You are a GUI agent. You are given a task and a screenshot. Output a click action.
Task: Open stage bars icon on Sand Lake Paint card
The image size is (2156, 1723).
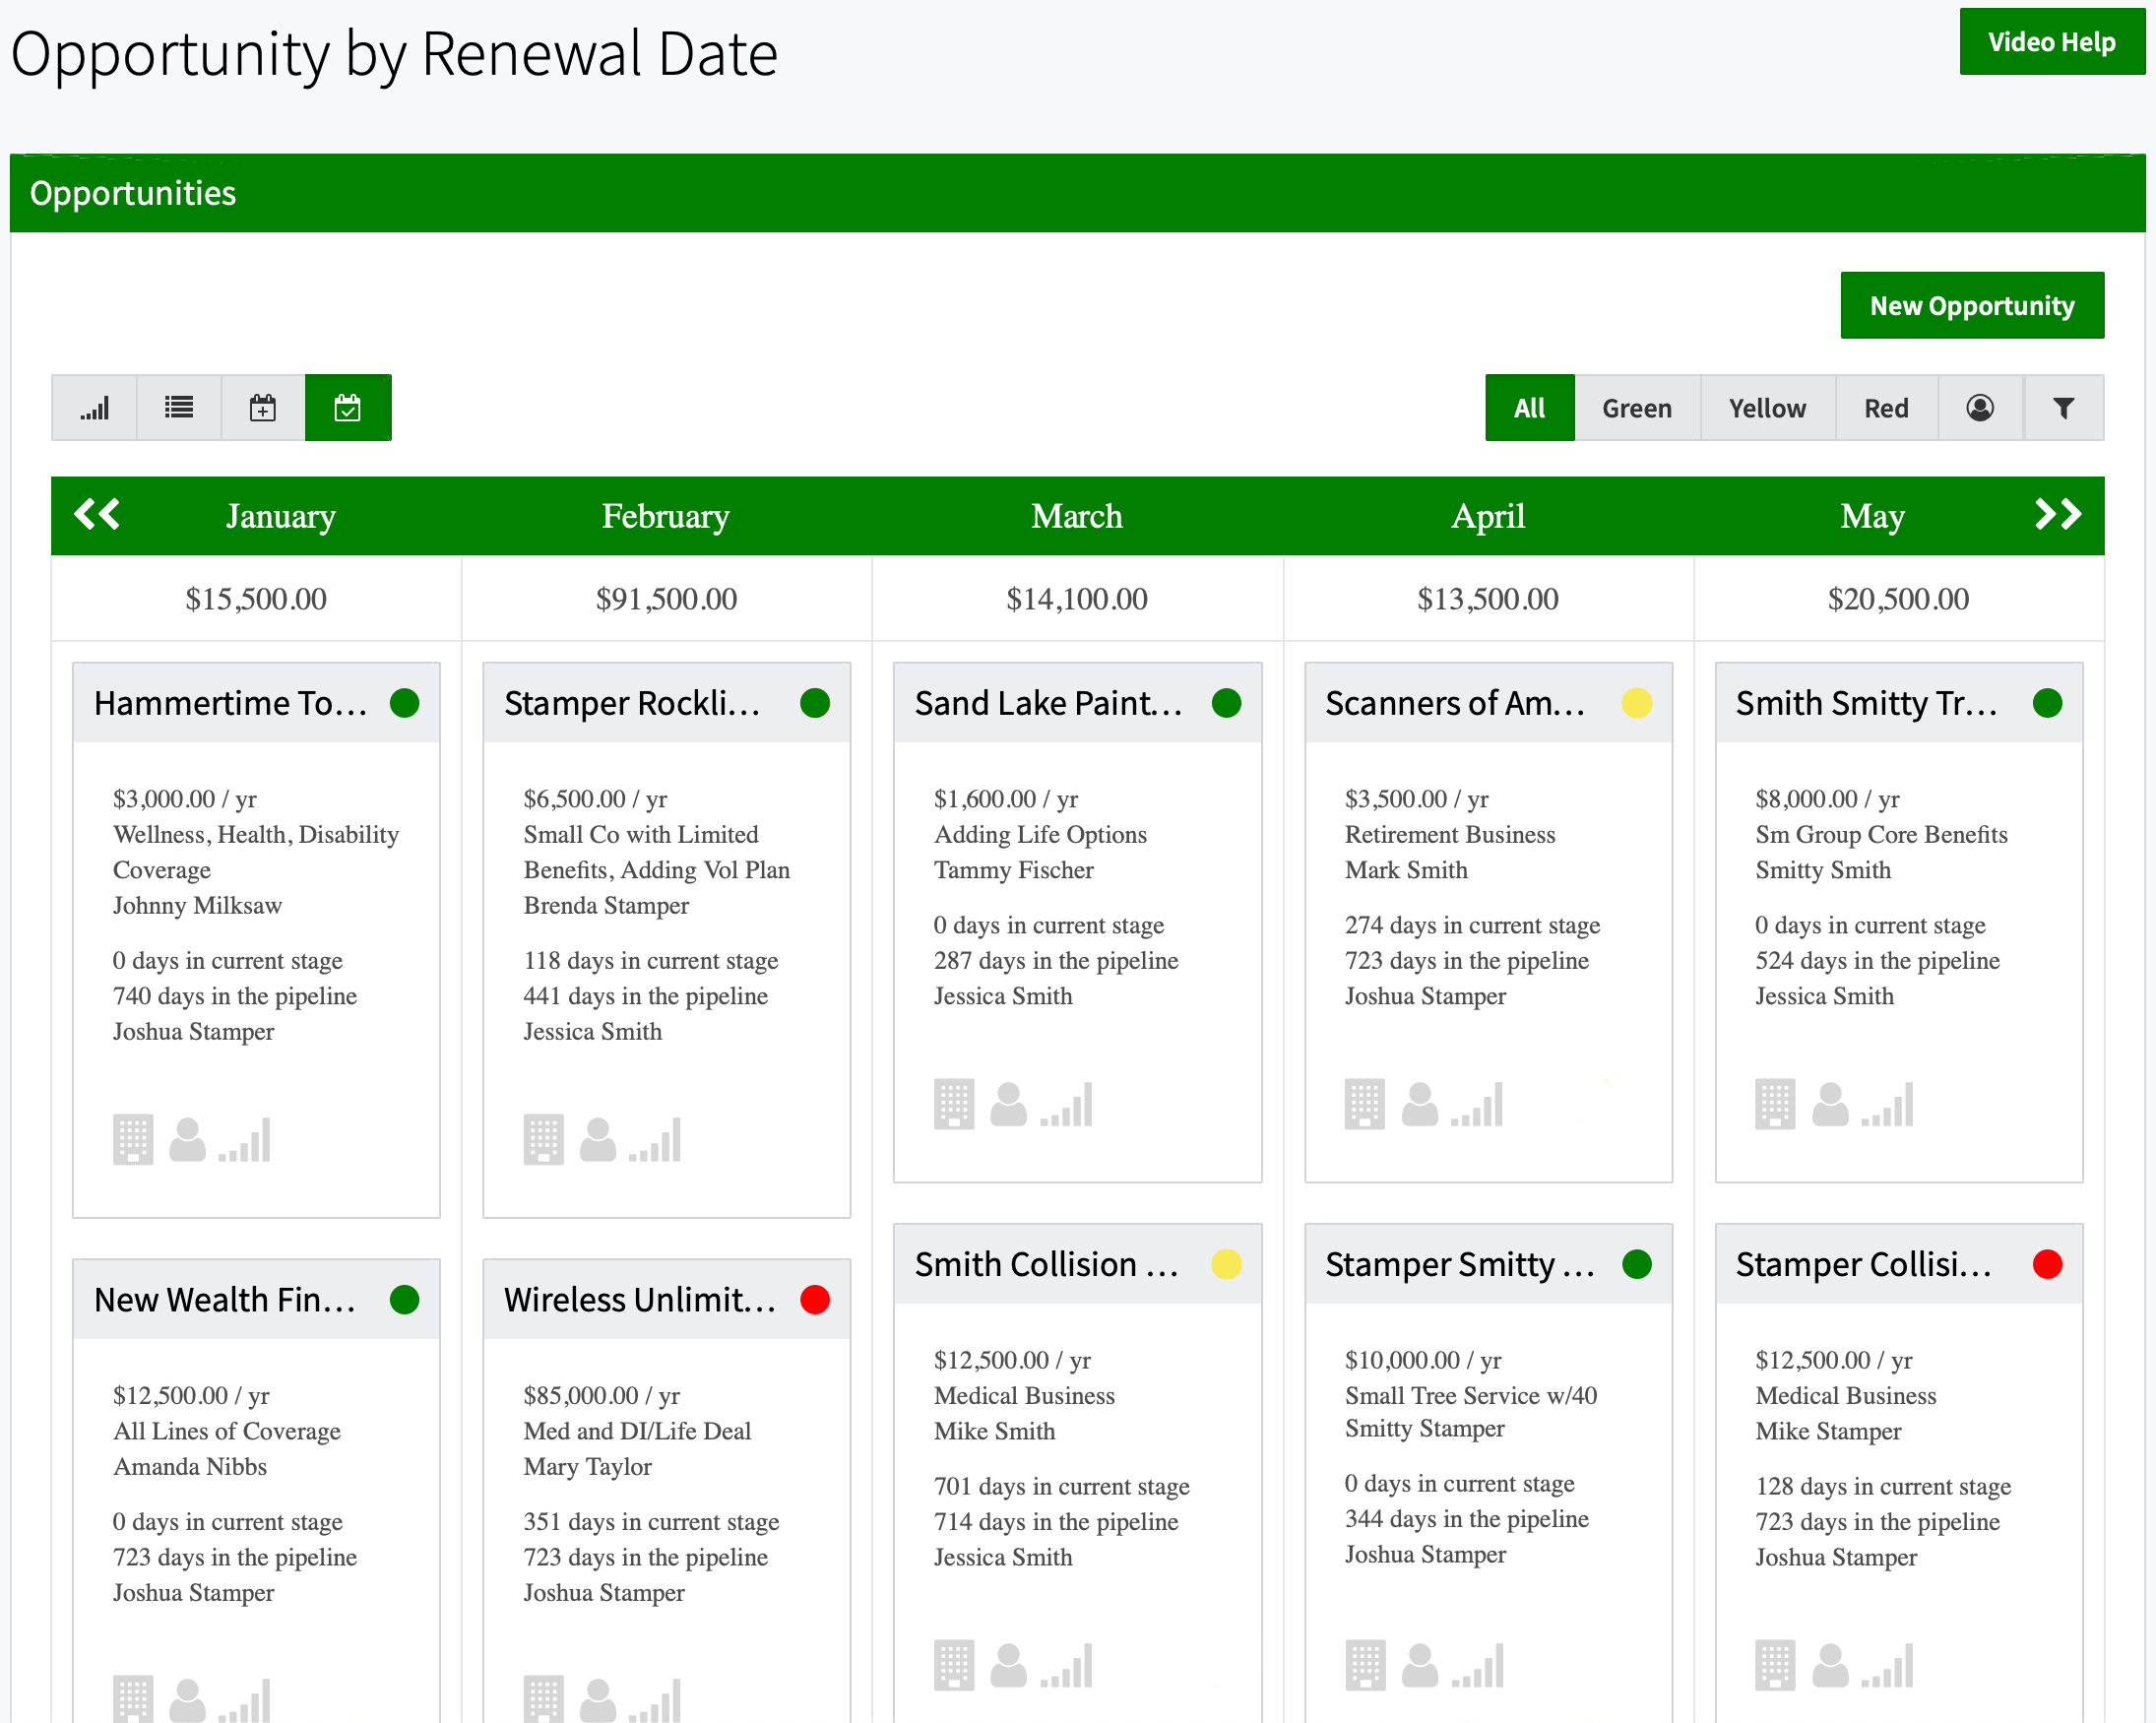tap(1066, 1105)
